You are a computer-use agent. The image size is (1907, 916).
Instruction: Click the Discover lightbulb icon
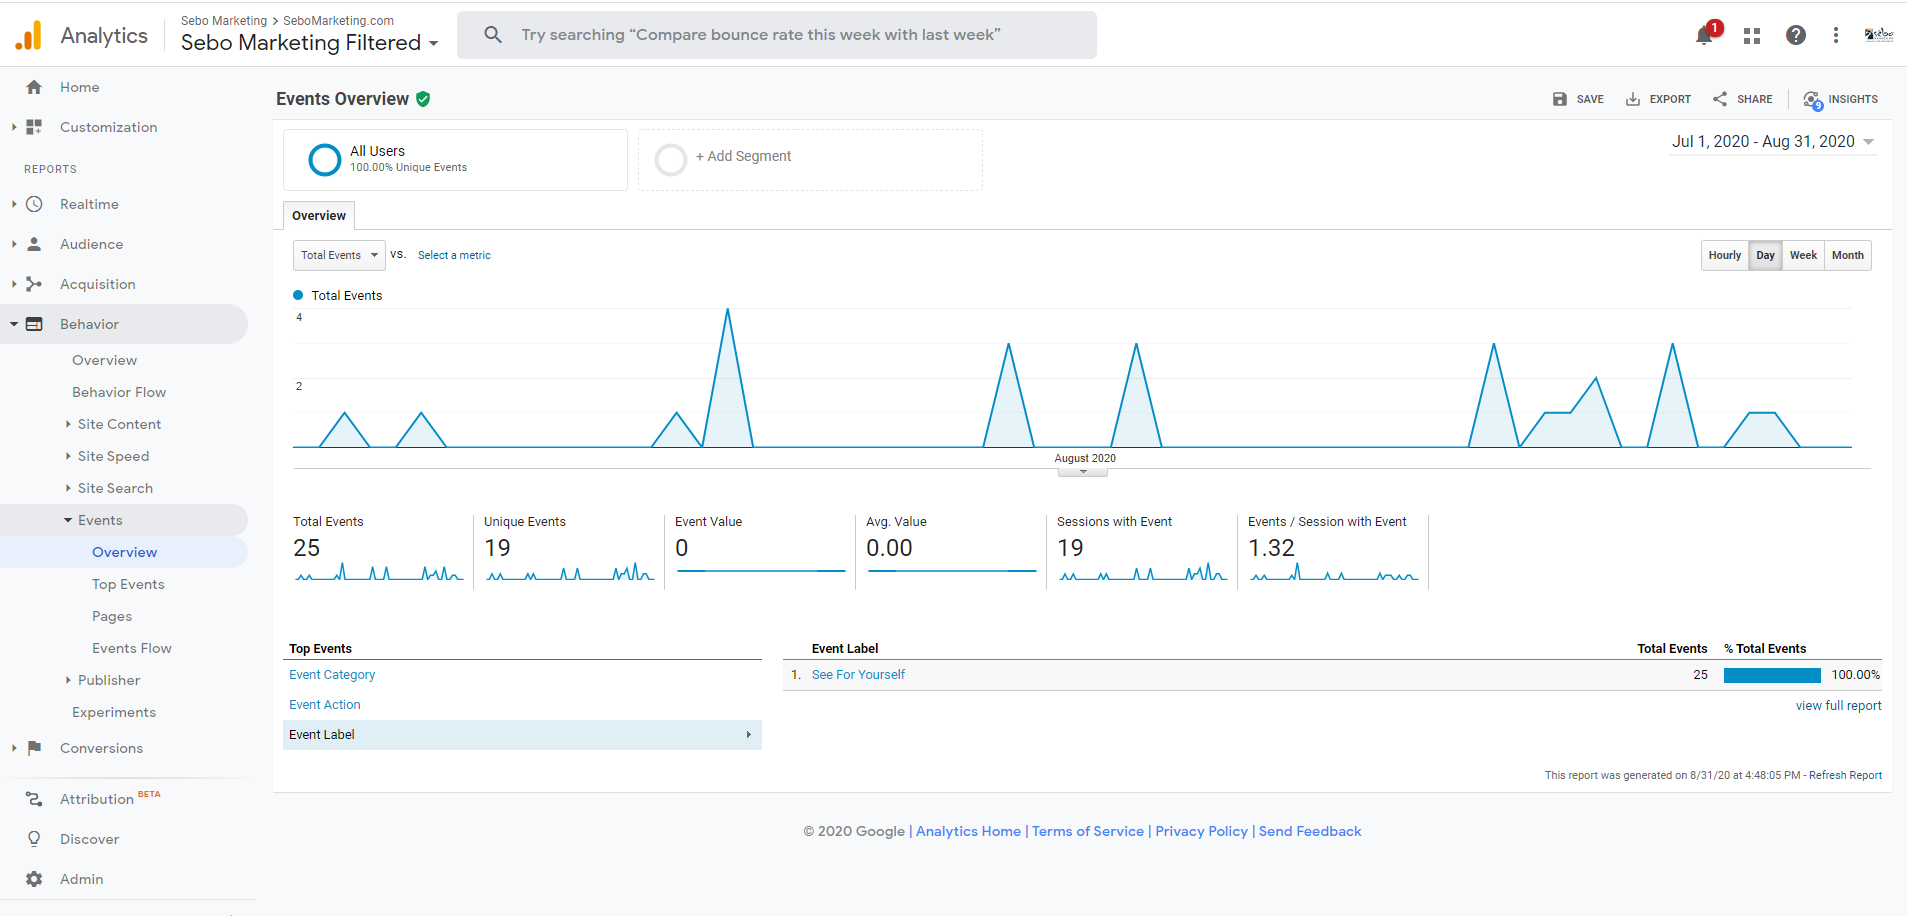point(34,839)
